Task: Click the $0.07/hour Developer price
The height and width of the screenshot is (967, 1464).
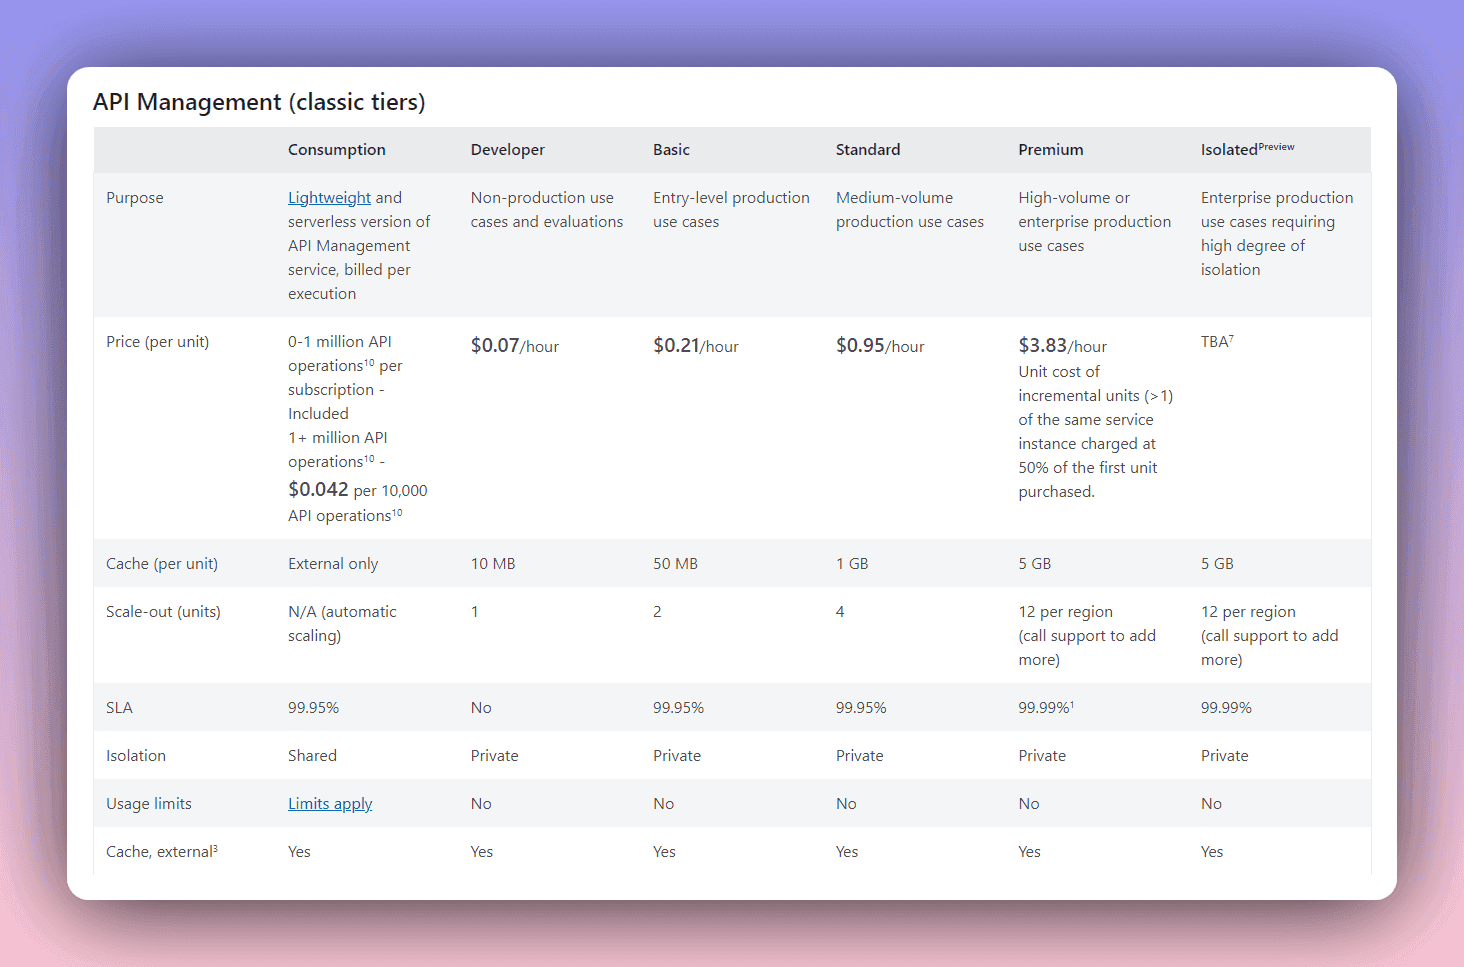Action: point(514,346)
